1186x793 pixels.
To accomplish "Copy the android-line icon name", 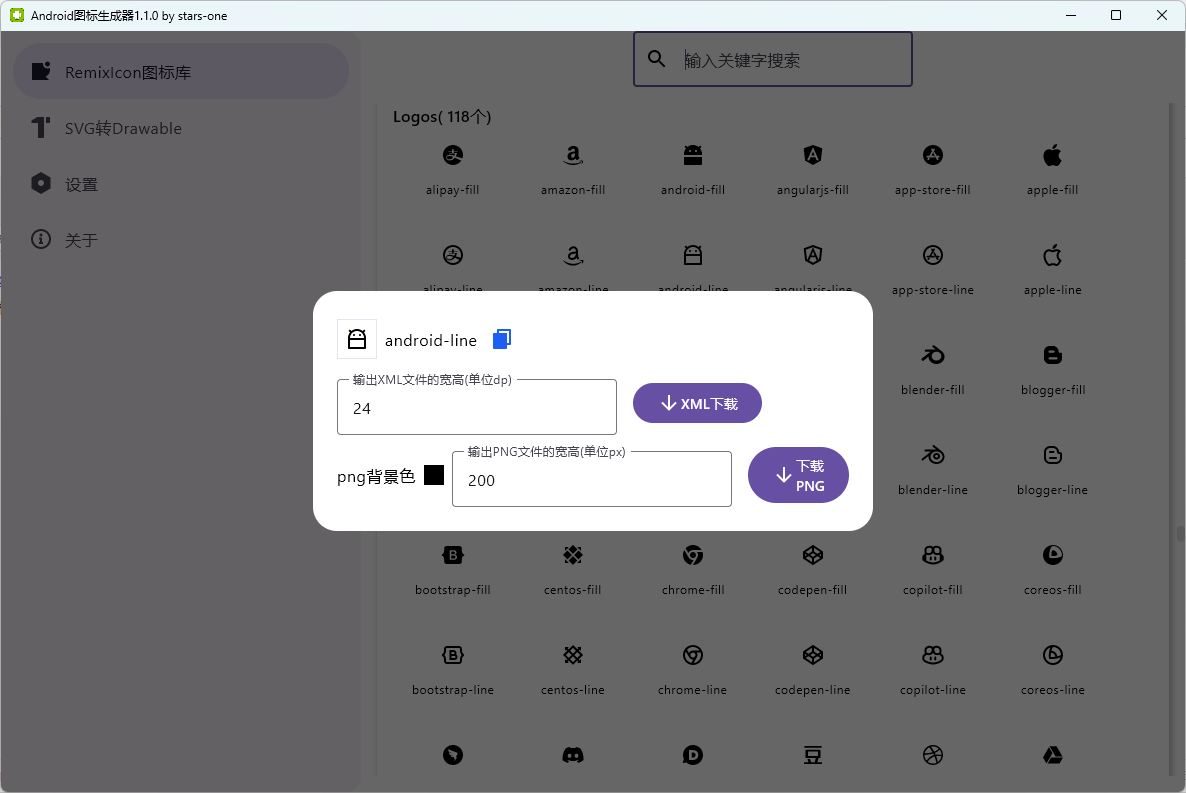I will (501, 340).
